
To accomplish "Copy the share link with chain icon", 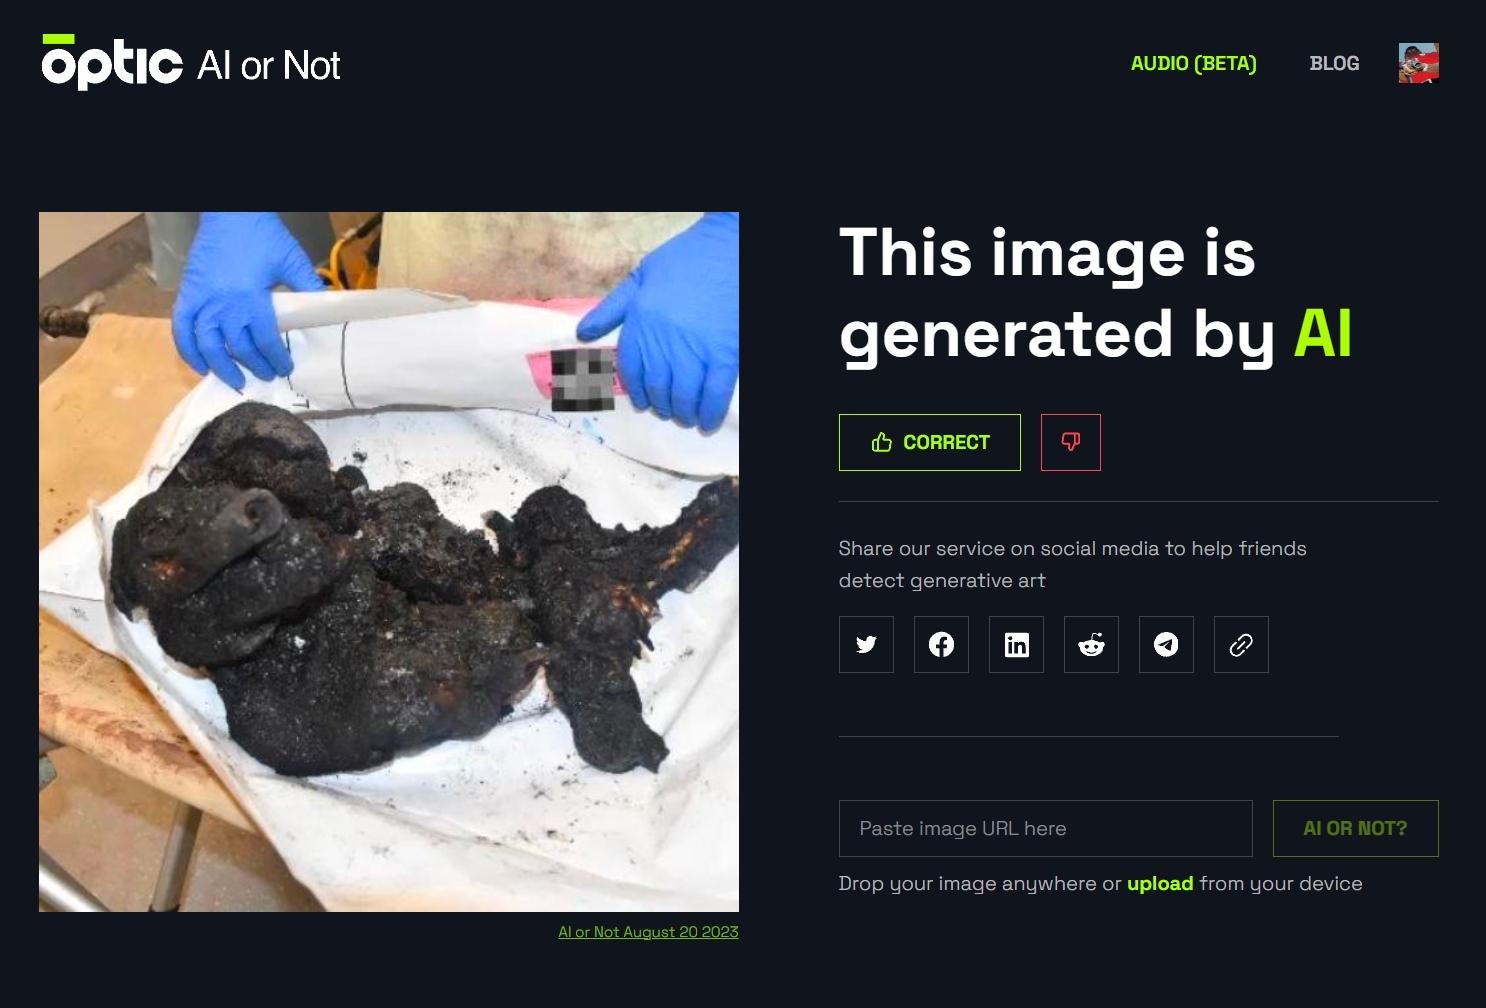I will [x=1241, y=645].
